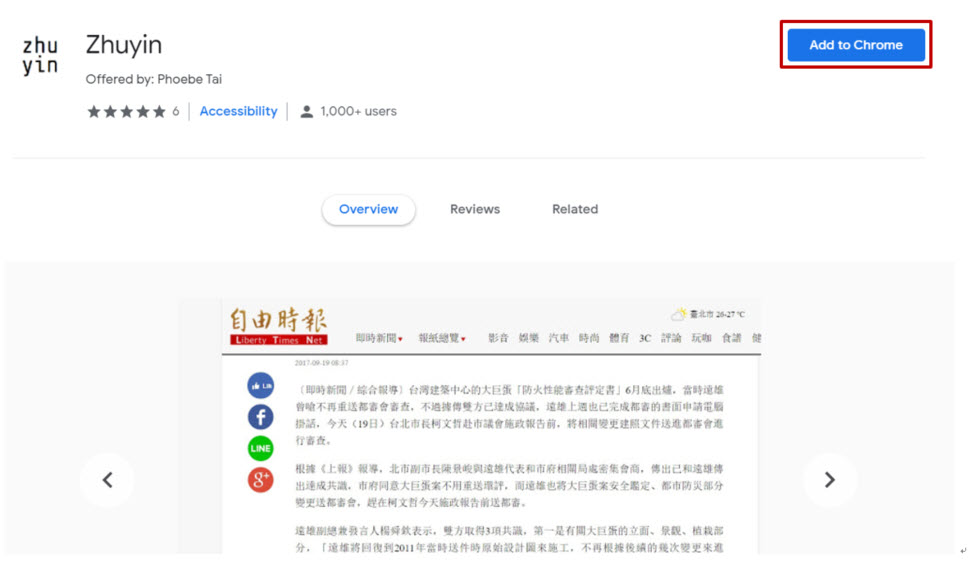Click the 評論 nav item in preview
This screenshot has width=971, height=562.
671,338
